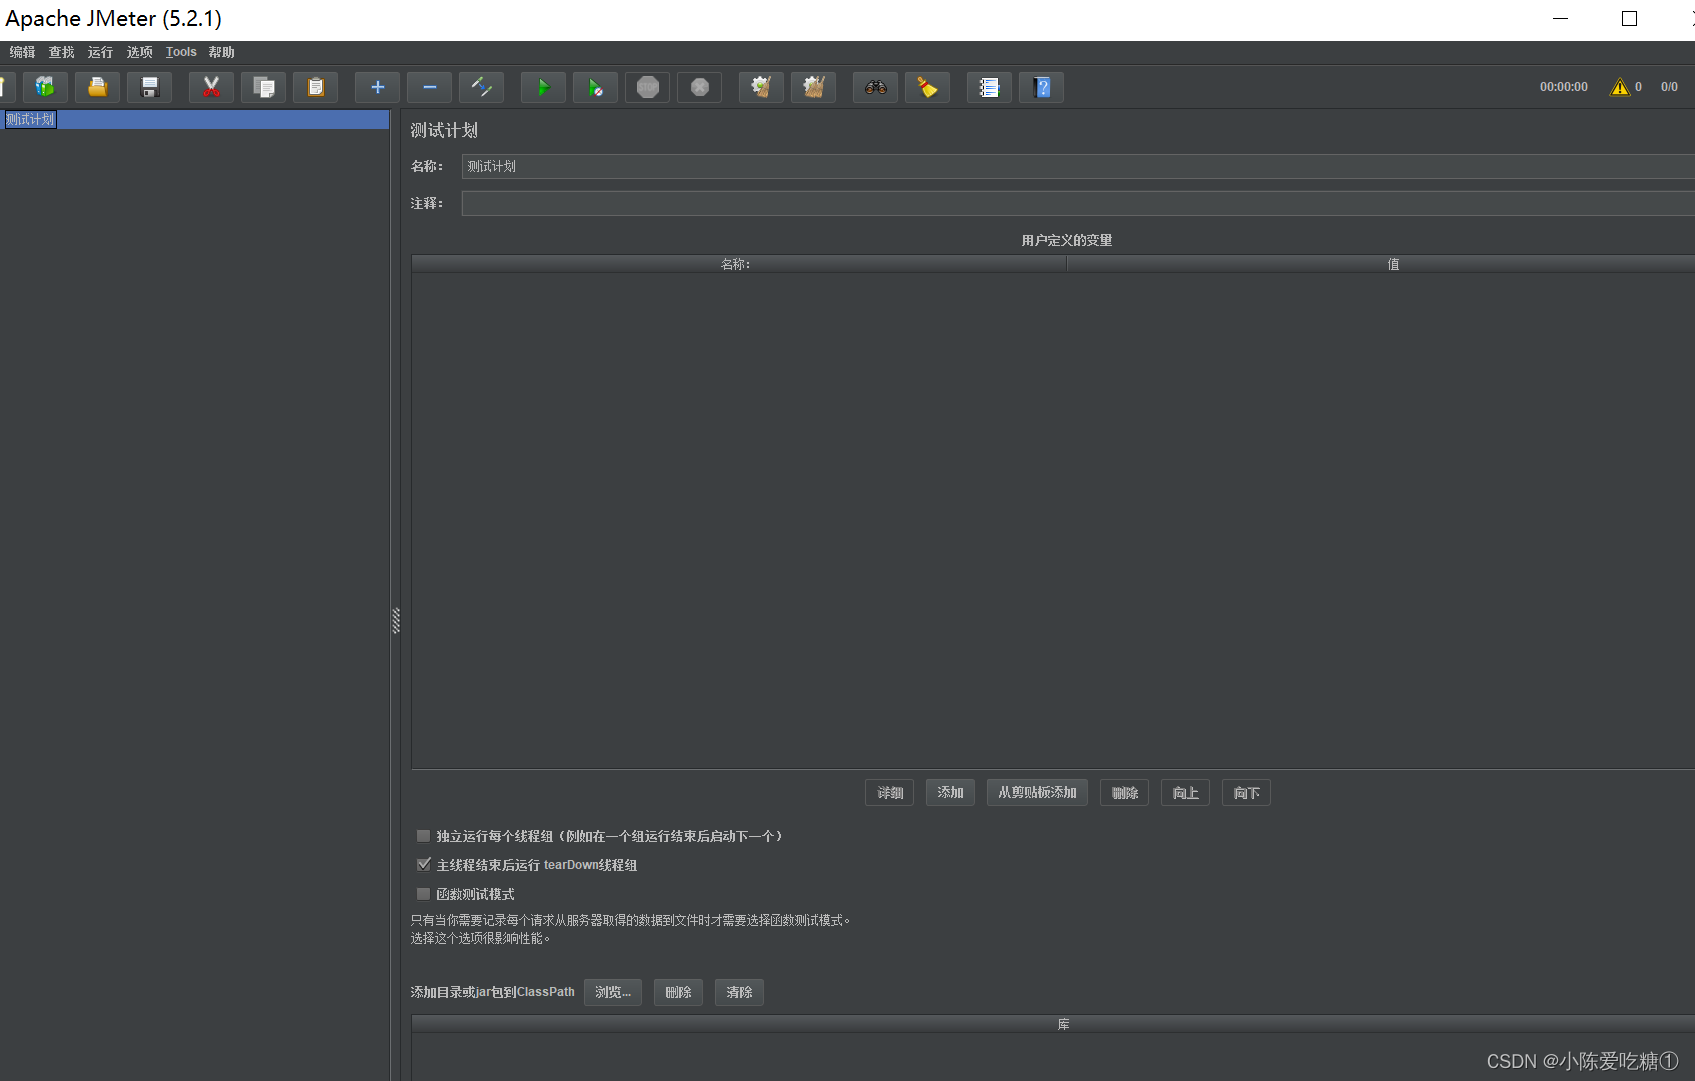Collapse all nodes with minus icon

click(x=429, y=88)
